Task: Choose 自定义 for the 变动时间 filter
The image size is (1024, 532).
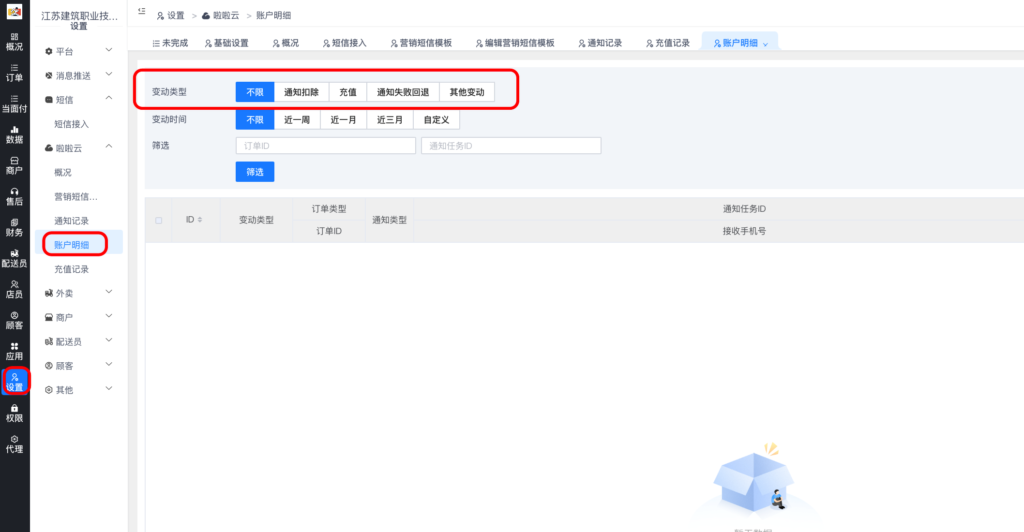Action: click(436, 119)
